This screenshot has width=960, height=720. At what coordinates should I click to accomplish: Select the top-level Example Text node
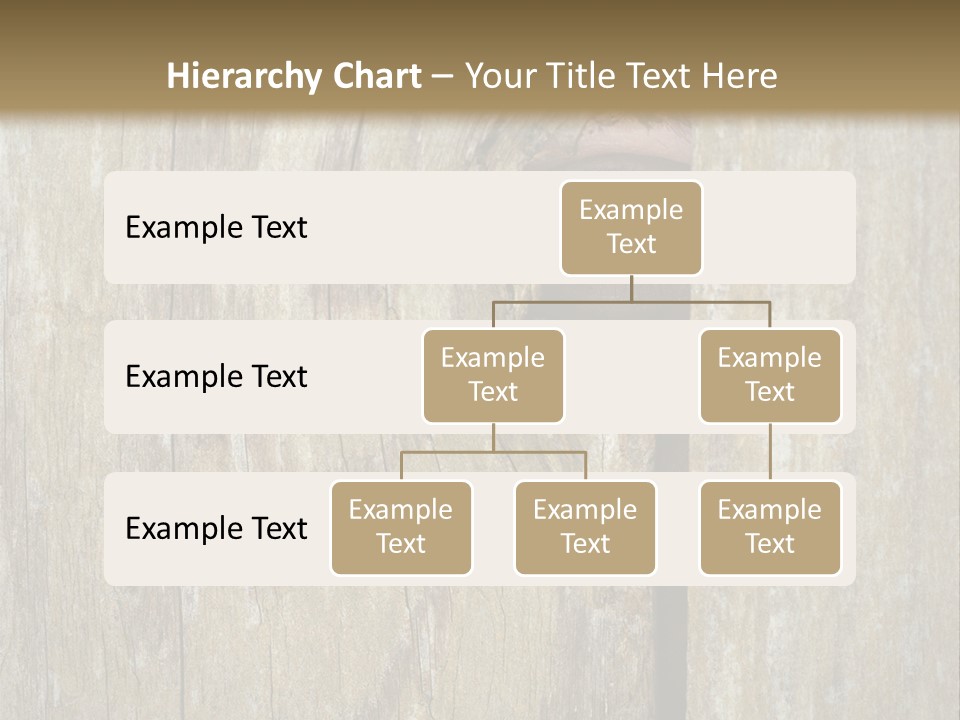point(631,228)
